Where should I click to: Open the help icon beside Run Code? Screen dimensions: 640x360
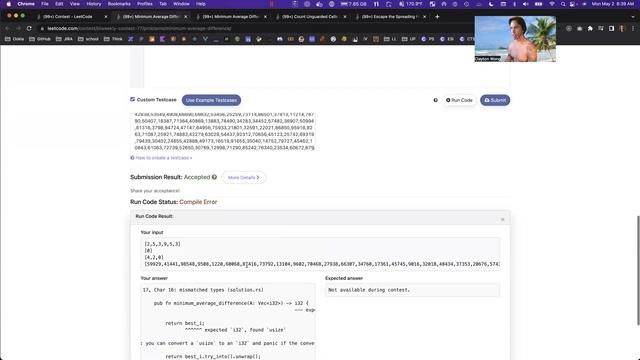coord(436,100)
